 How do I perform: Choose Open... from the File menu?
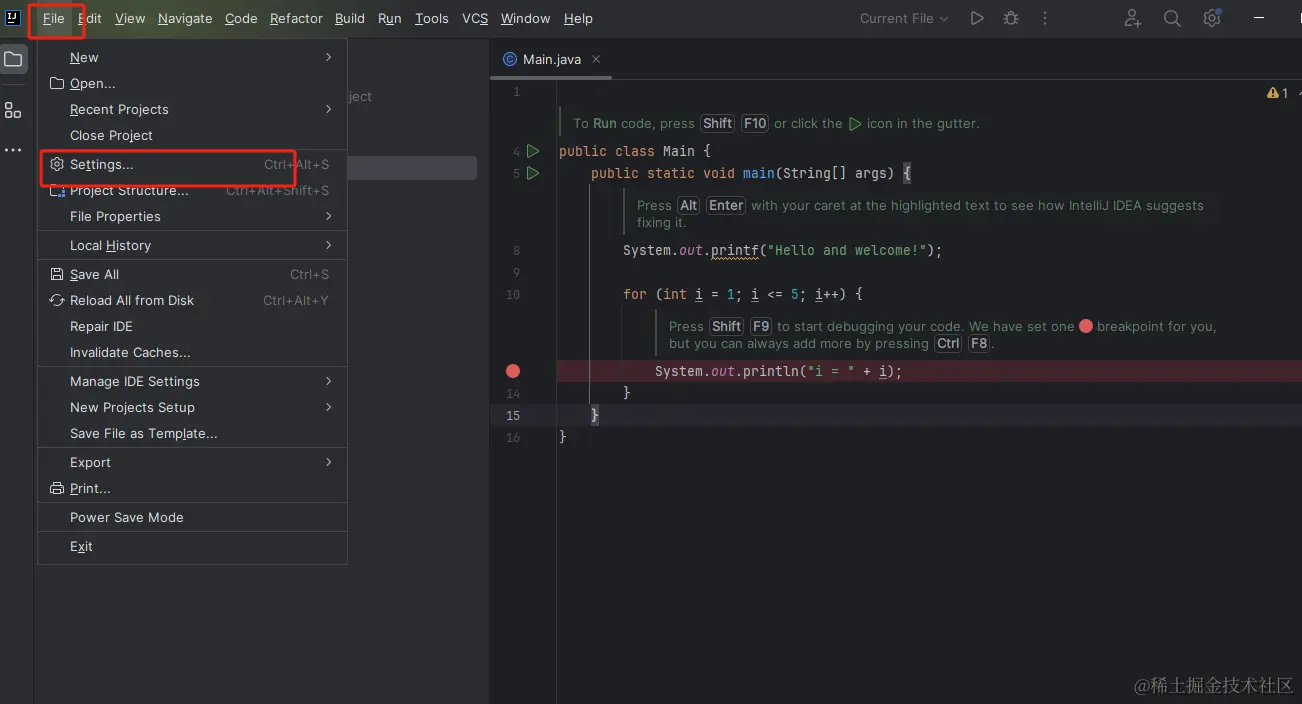coord(192,84)
